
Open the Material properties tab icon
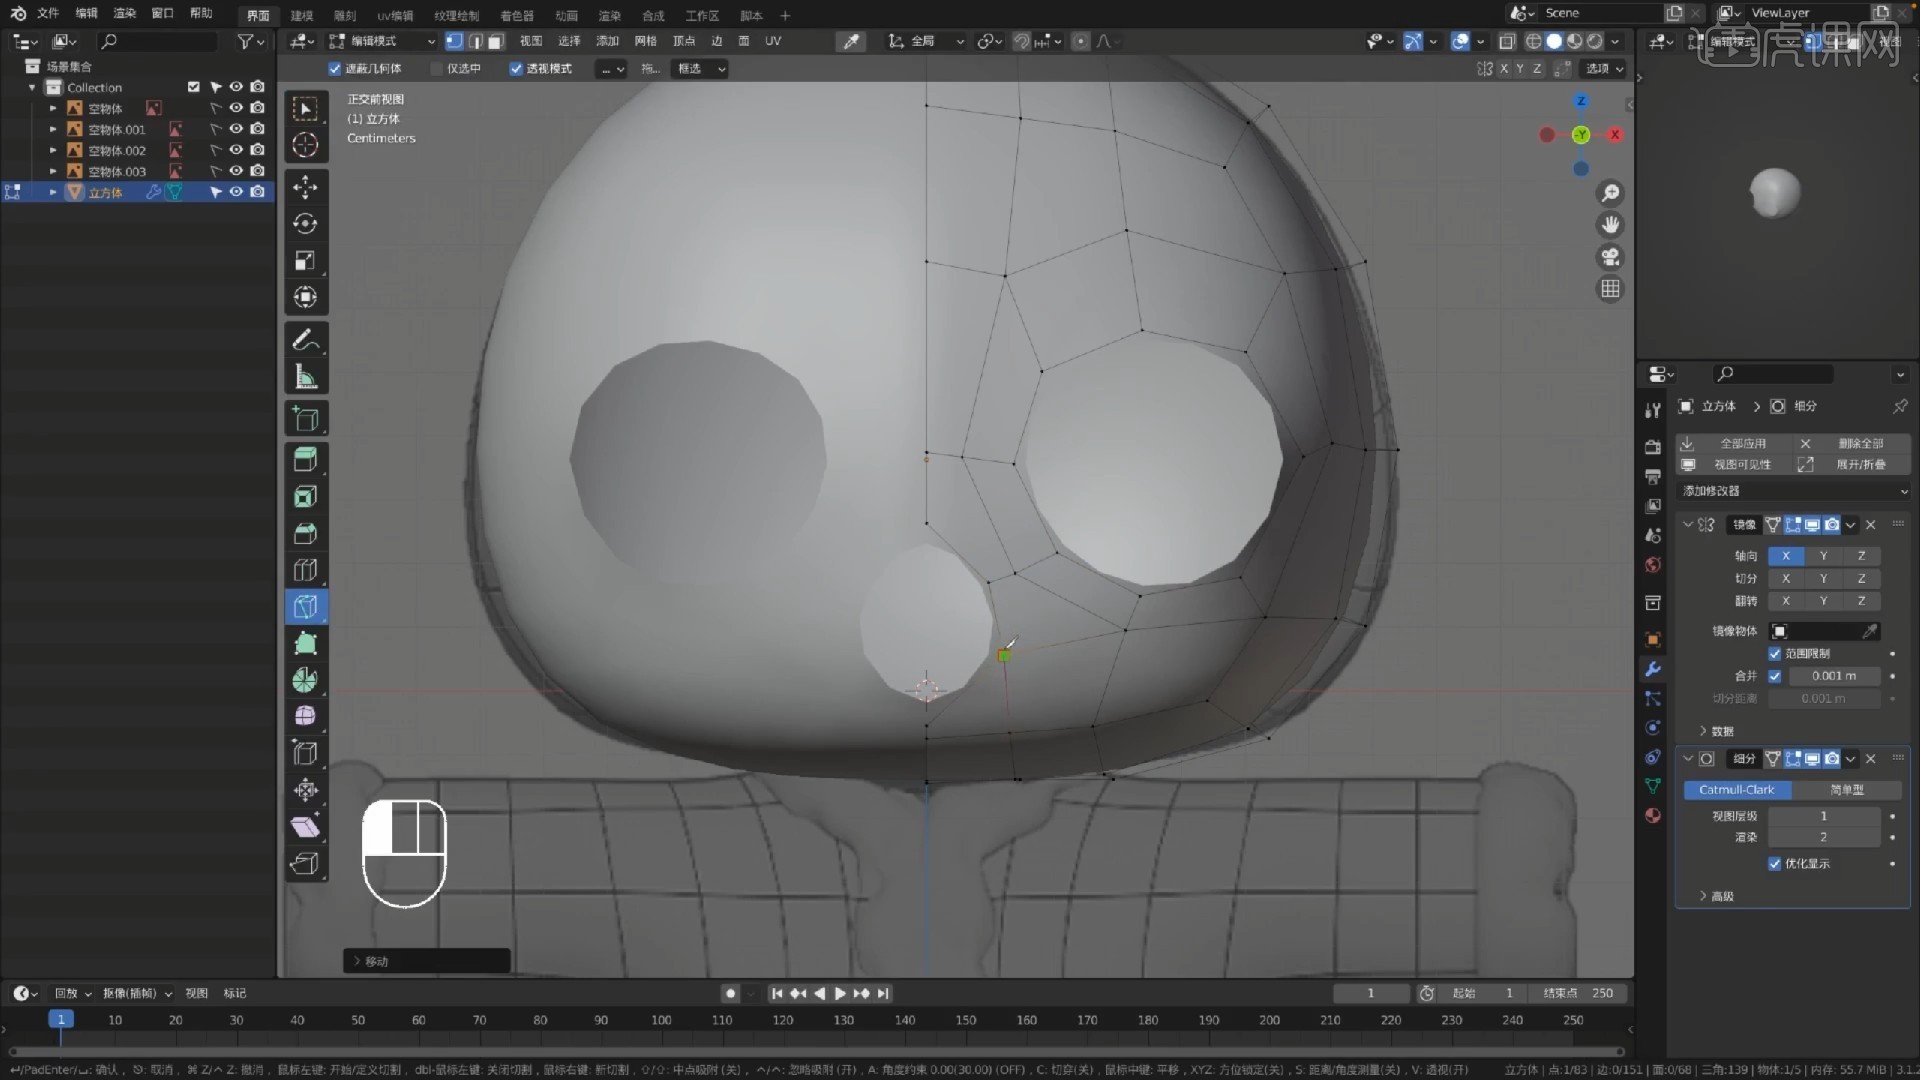[1653, 816]
